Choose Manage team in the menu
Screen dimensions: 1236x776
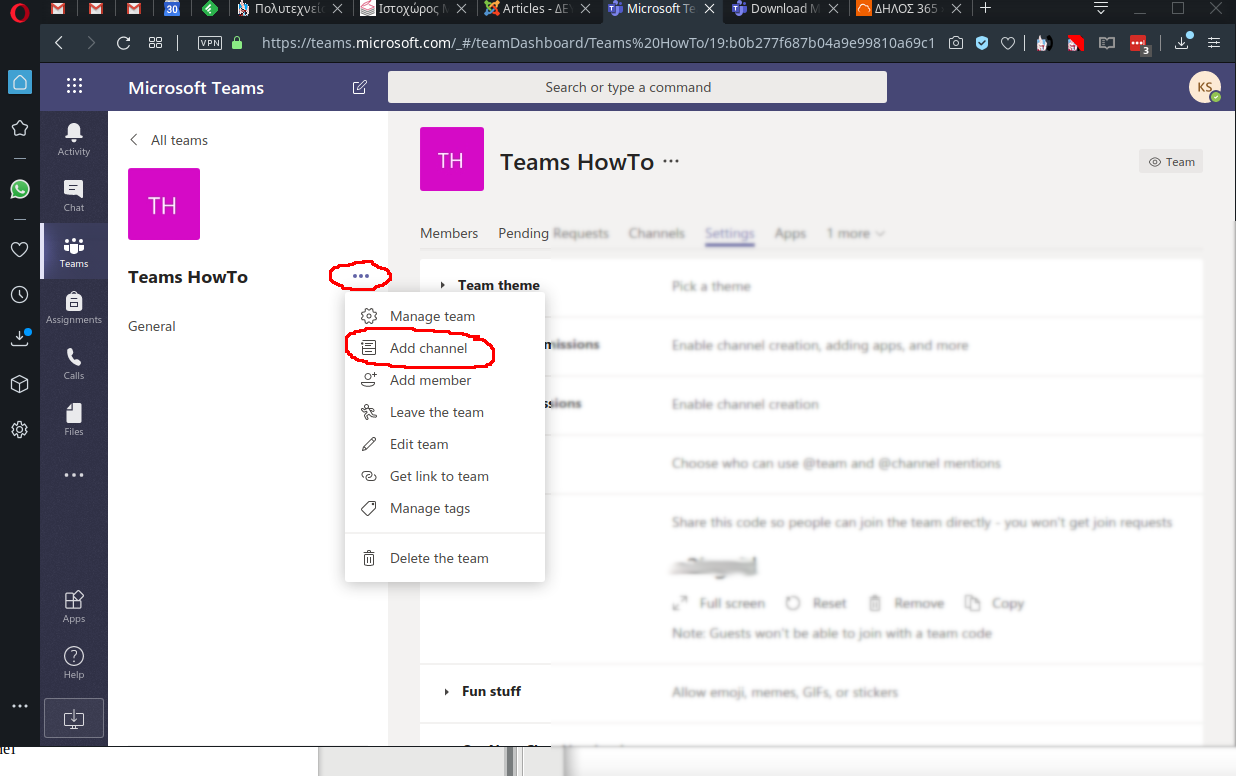[x=432, y=316]
